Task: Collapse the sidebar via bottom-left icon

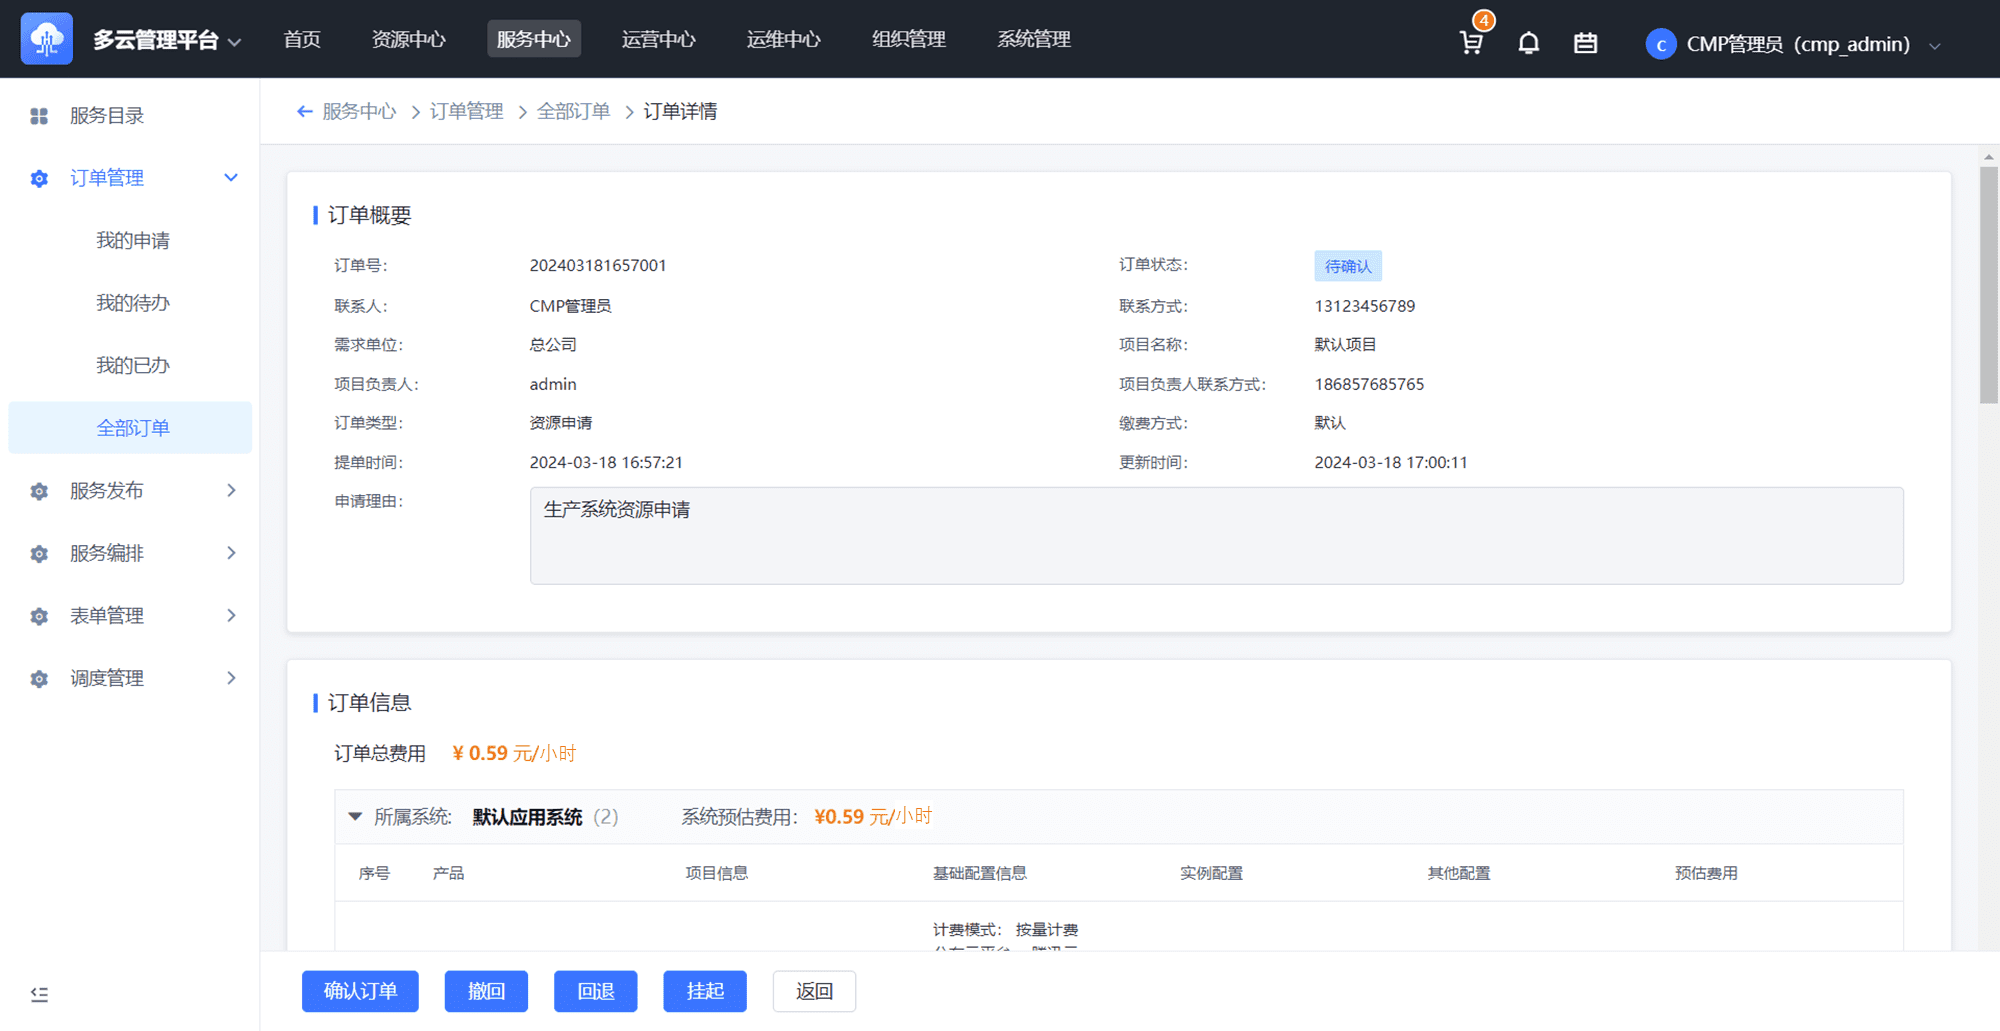Action: pos(39,994)
